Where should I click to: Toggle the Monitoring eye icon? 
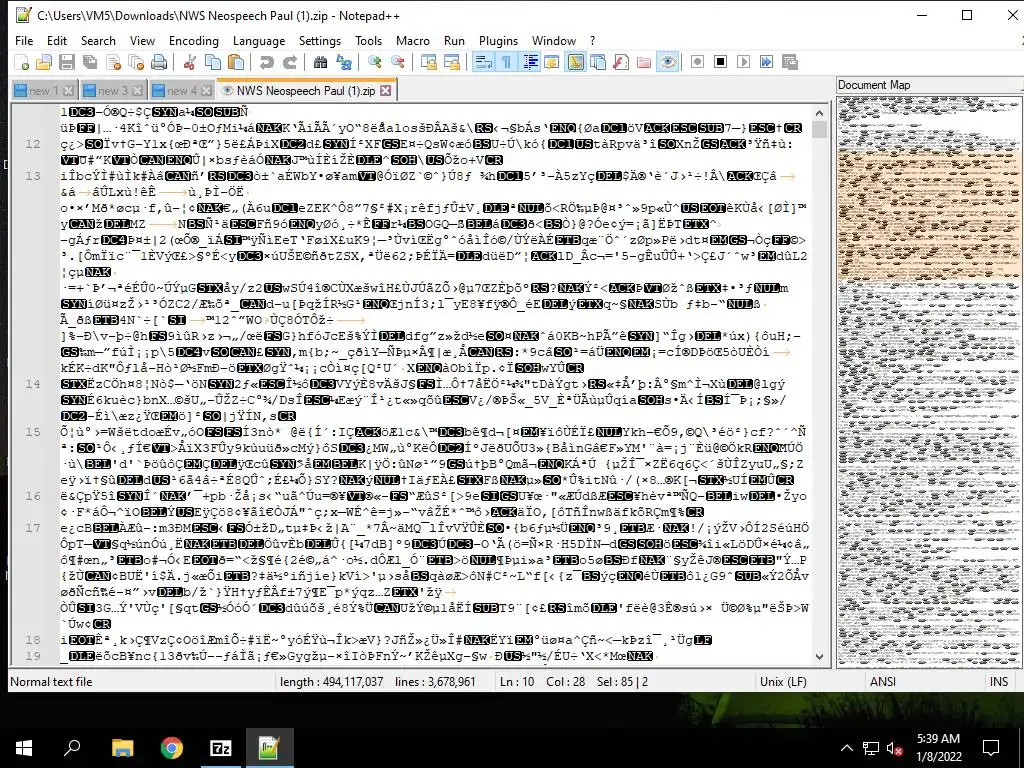click(667, 62)
